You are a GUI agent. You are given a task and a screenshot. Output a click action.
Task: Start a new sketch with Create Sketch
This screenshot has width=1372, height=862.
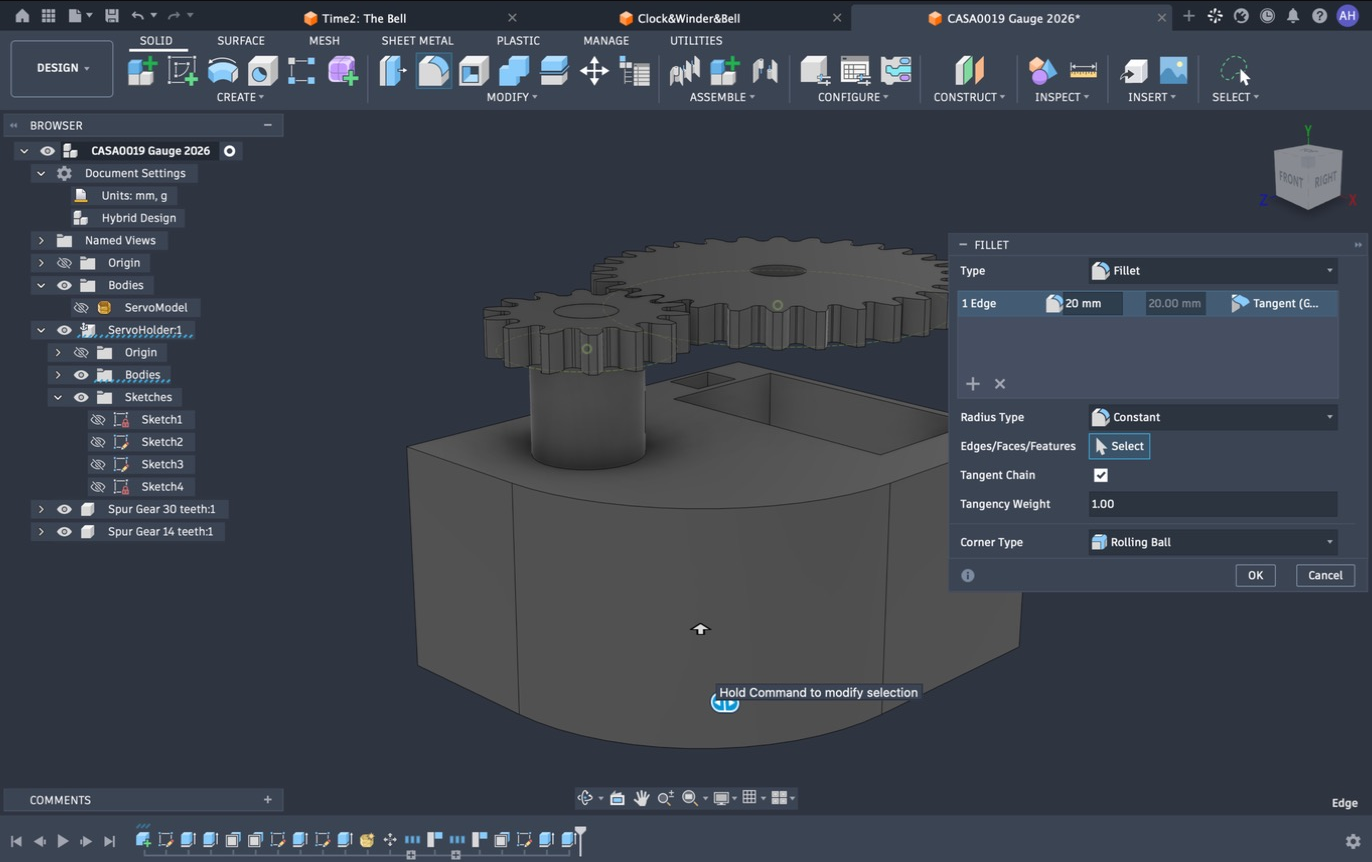tap(182, 71)
